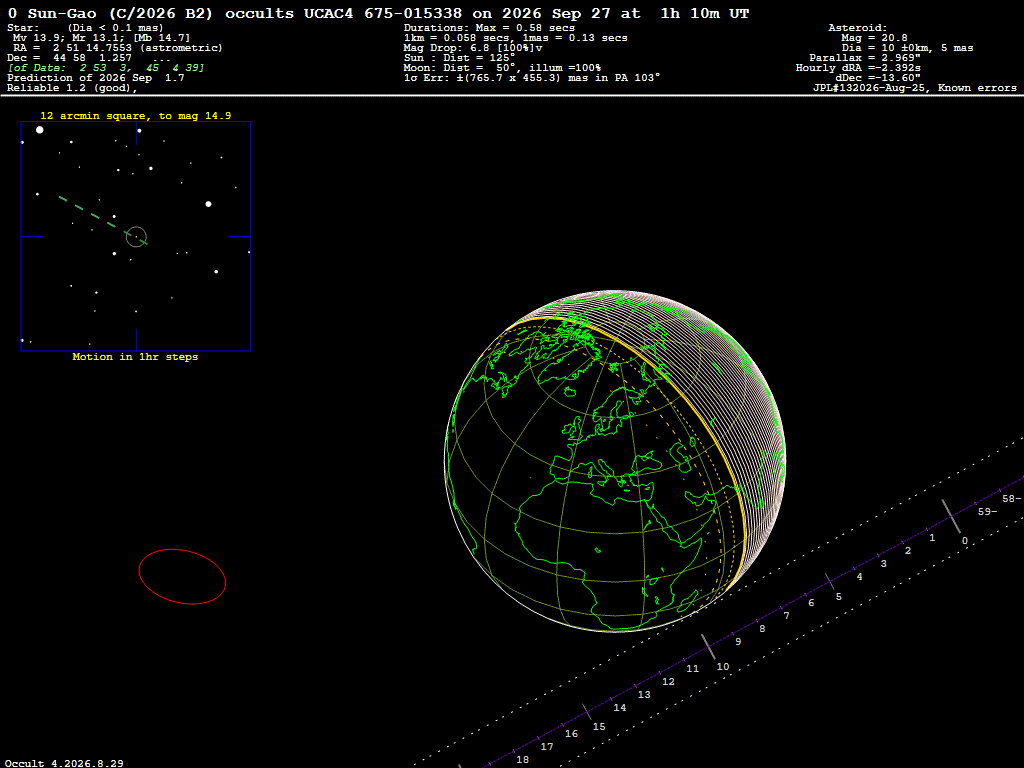The image size is (1024, 768).
Task: Click the target star circle in finder chart
Action: pyautogui.click(x=136, y=236)
